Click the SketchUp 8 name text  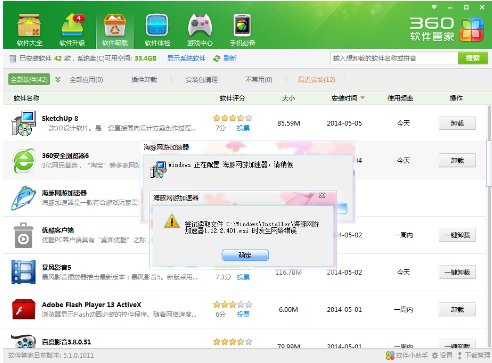click(x=60, y=118)
